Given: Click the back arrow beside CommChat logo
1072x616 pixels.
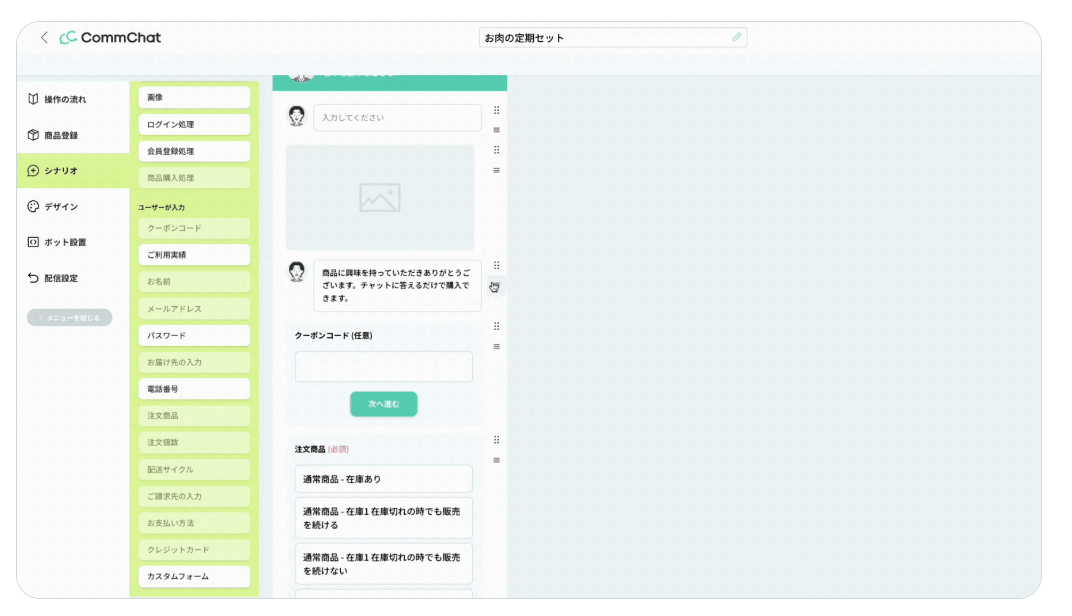Looking at the screenshot, I should pos(44,38).
